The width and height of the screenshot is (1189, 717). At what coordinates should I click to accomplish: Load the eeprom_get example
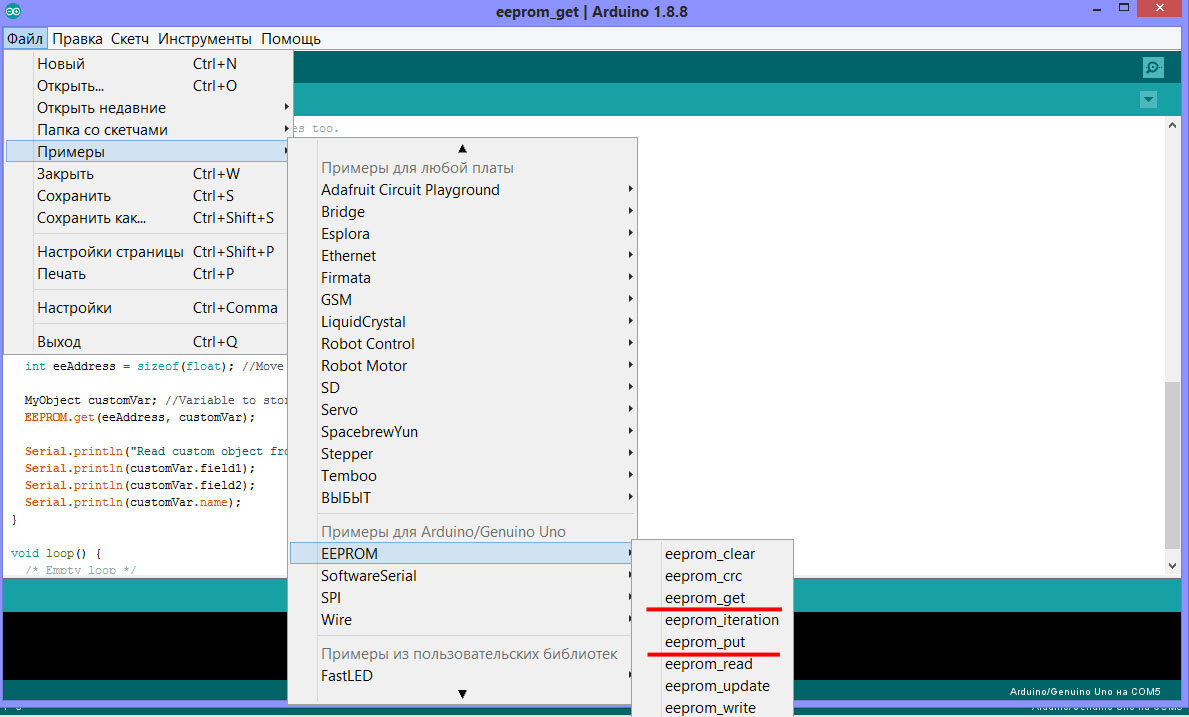click(x=713, y=598)
